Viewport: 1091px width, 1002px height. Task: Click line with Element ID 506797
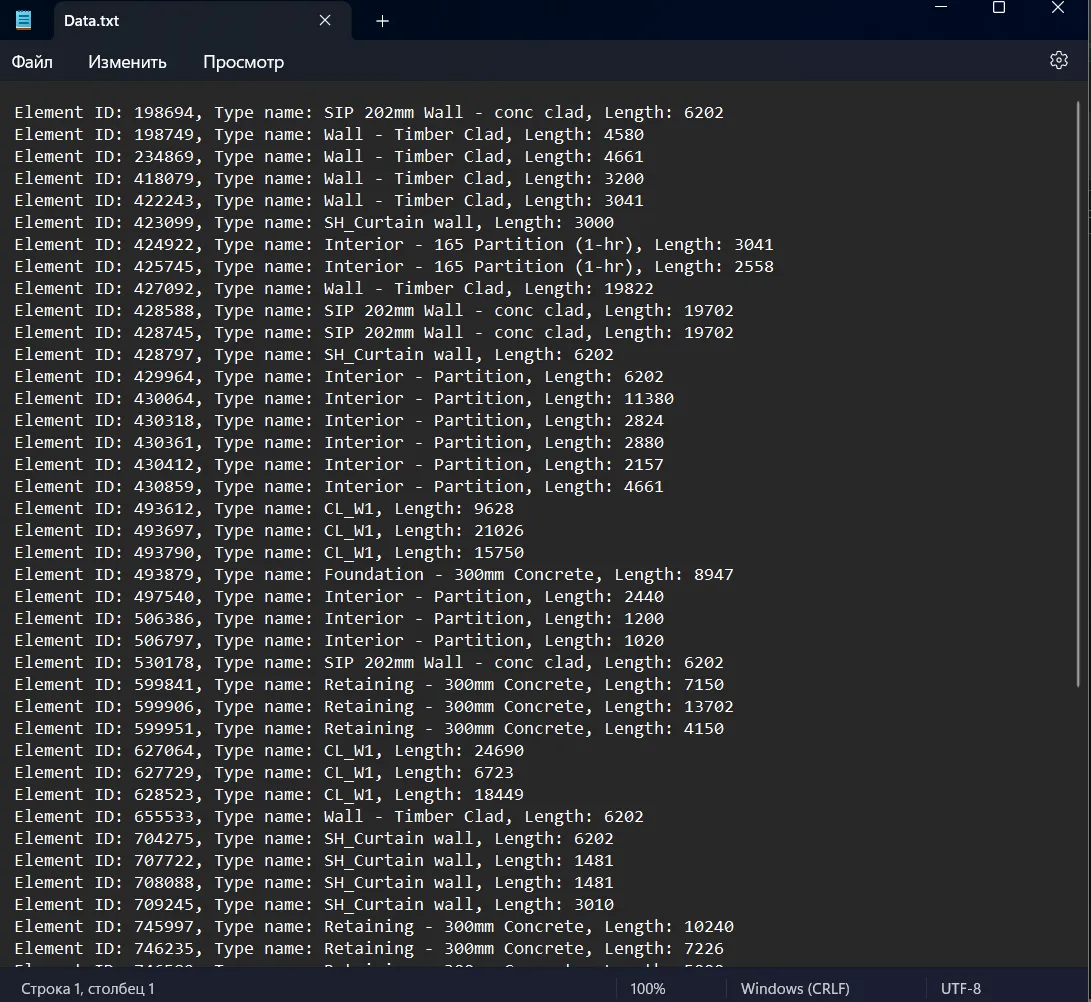tap(339, 641)
